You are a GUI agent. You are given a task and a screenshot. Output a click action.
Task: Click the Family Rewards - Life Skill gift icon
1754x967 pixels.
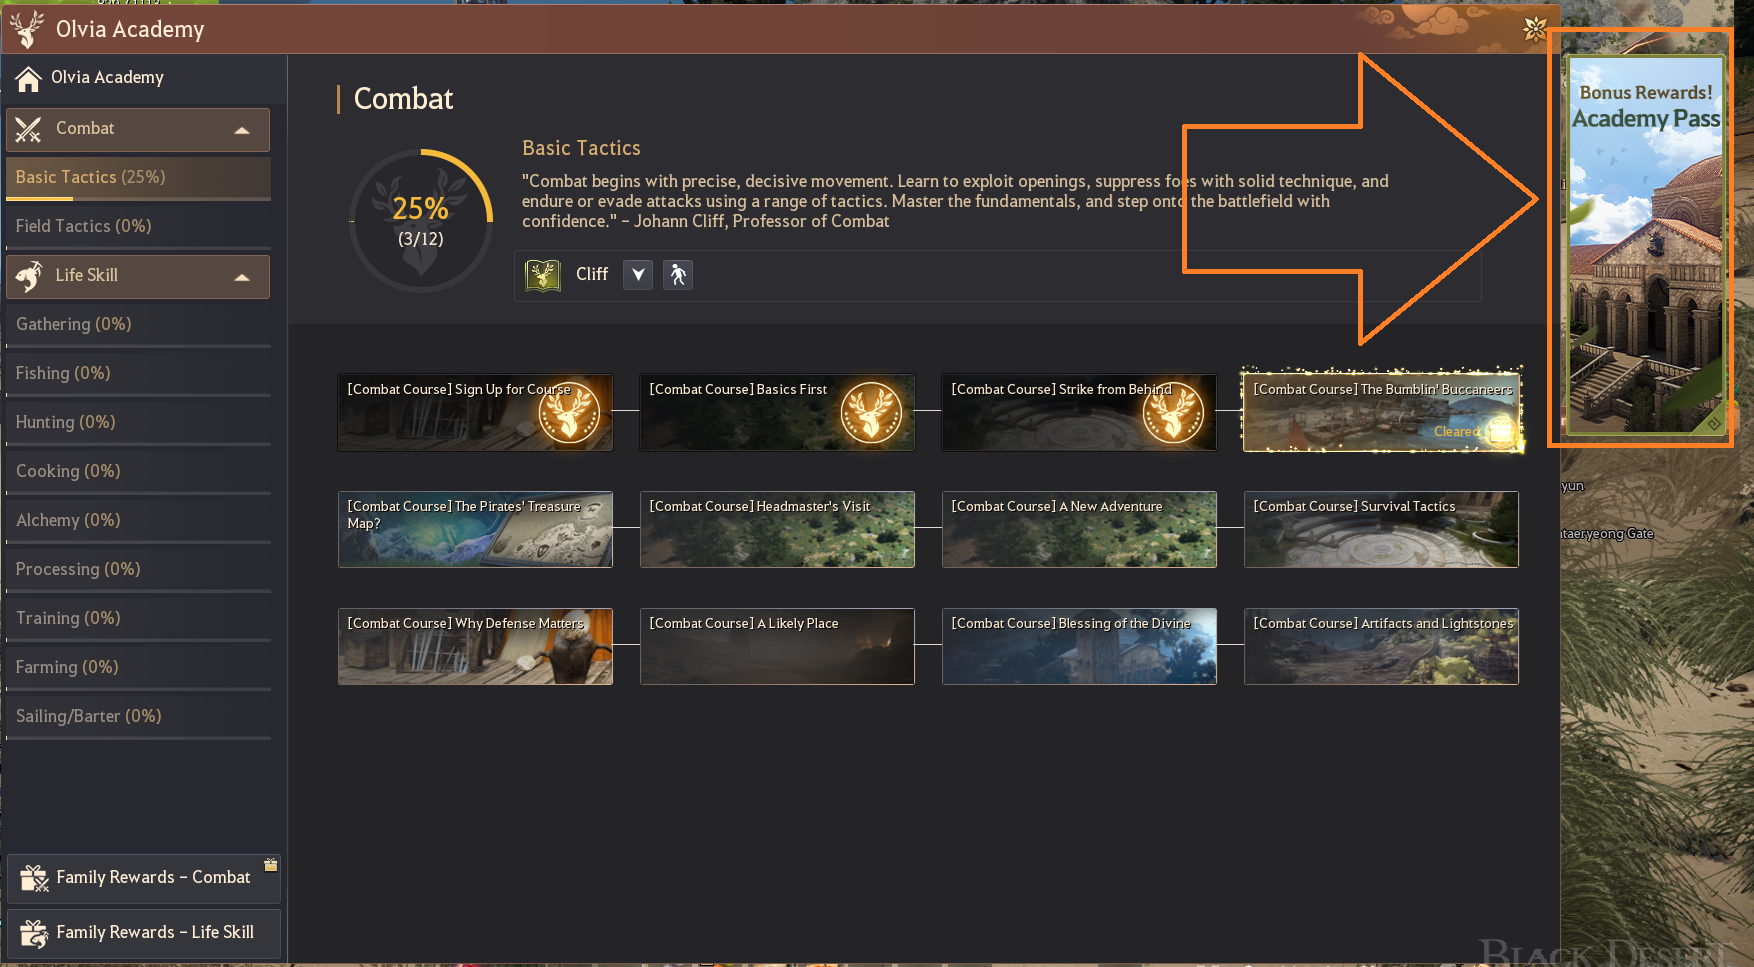click(x=33, y=932)
